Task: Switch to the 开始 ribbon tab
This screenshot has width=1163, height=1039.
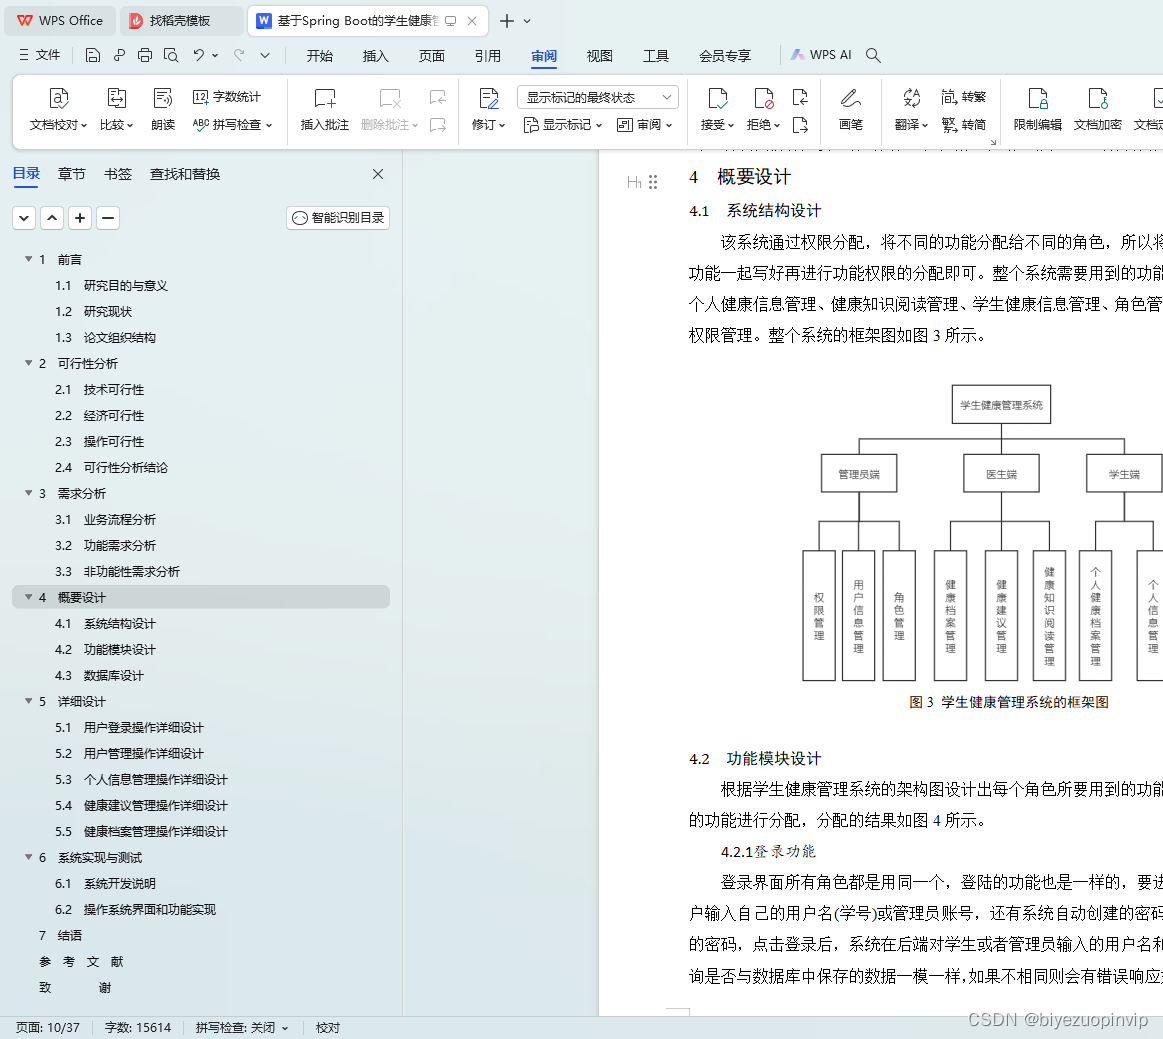Action: (x=320, y=56)
